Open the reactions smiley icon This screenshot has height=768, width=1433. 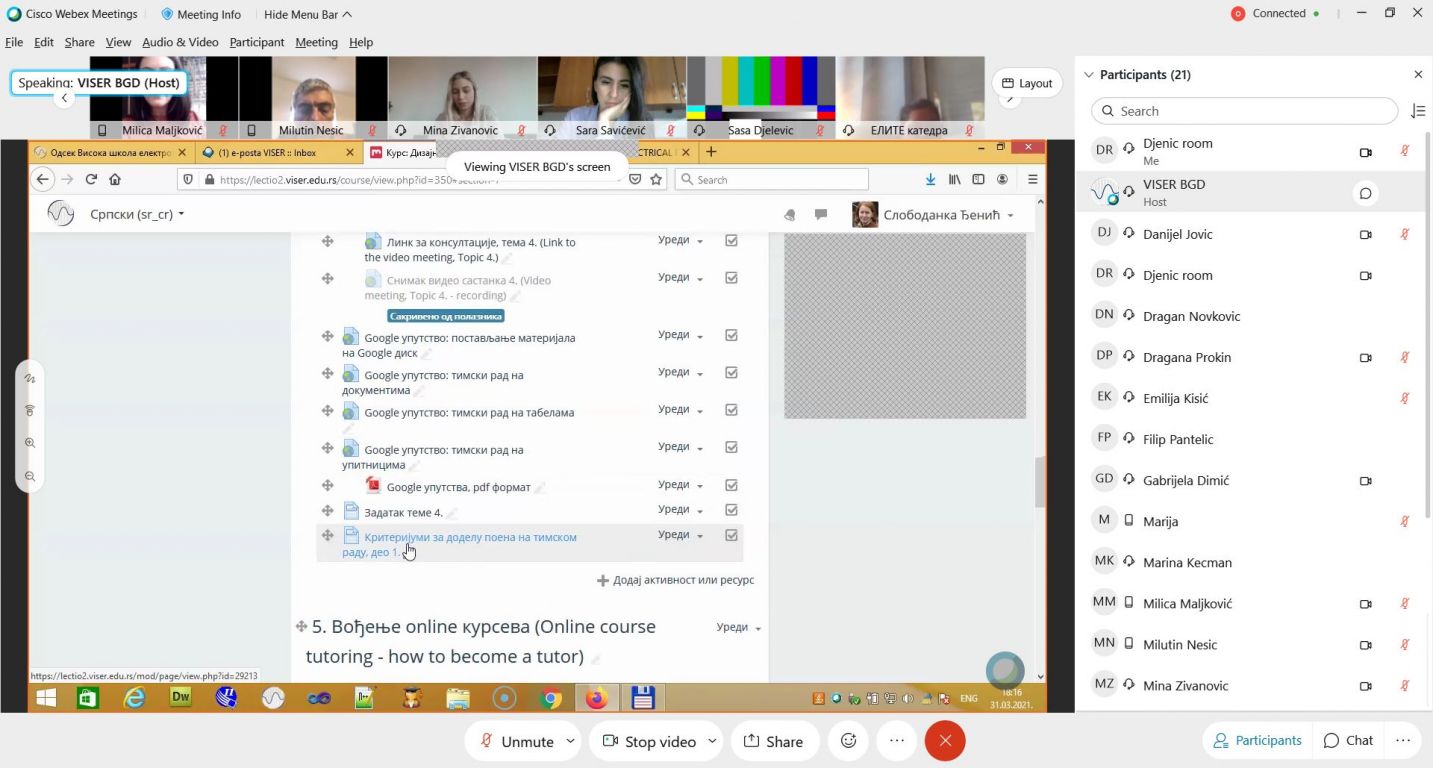(x=849, y=741)
